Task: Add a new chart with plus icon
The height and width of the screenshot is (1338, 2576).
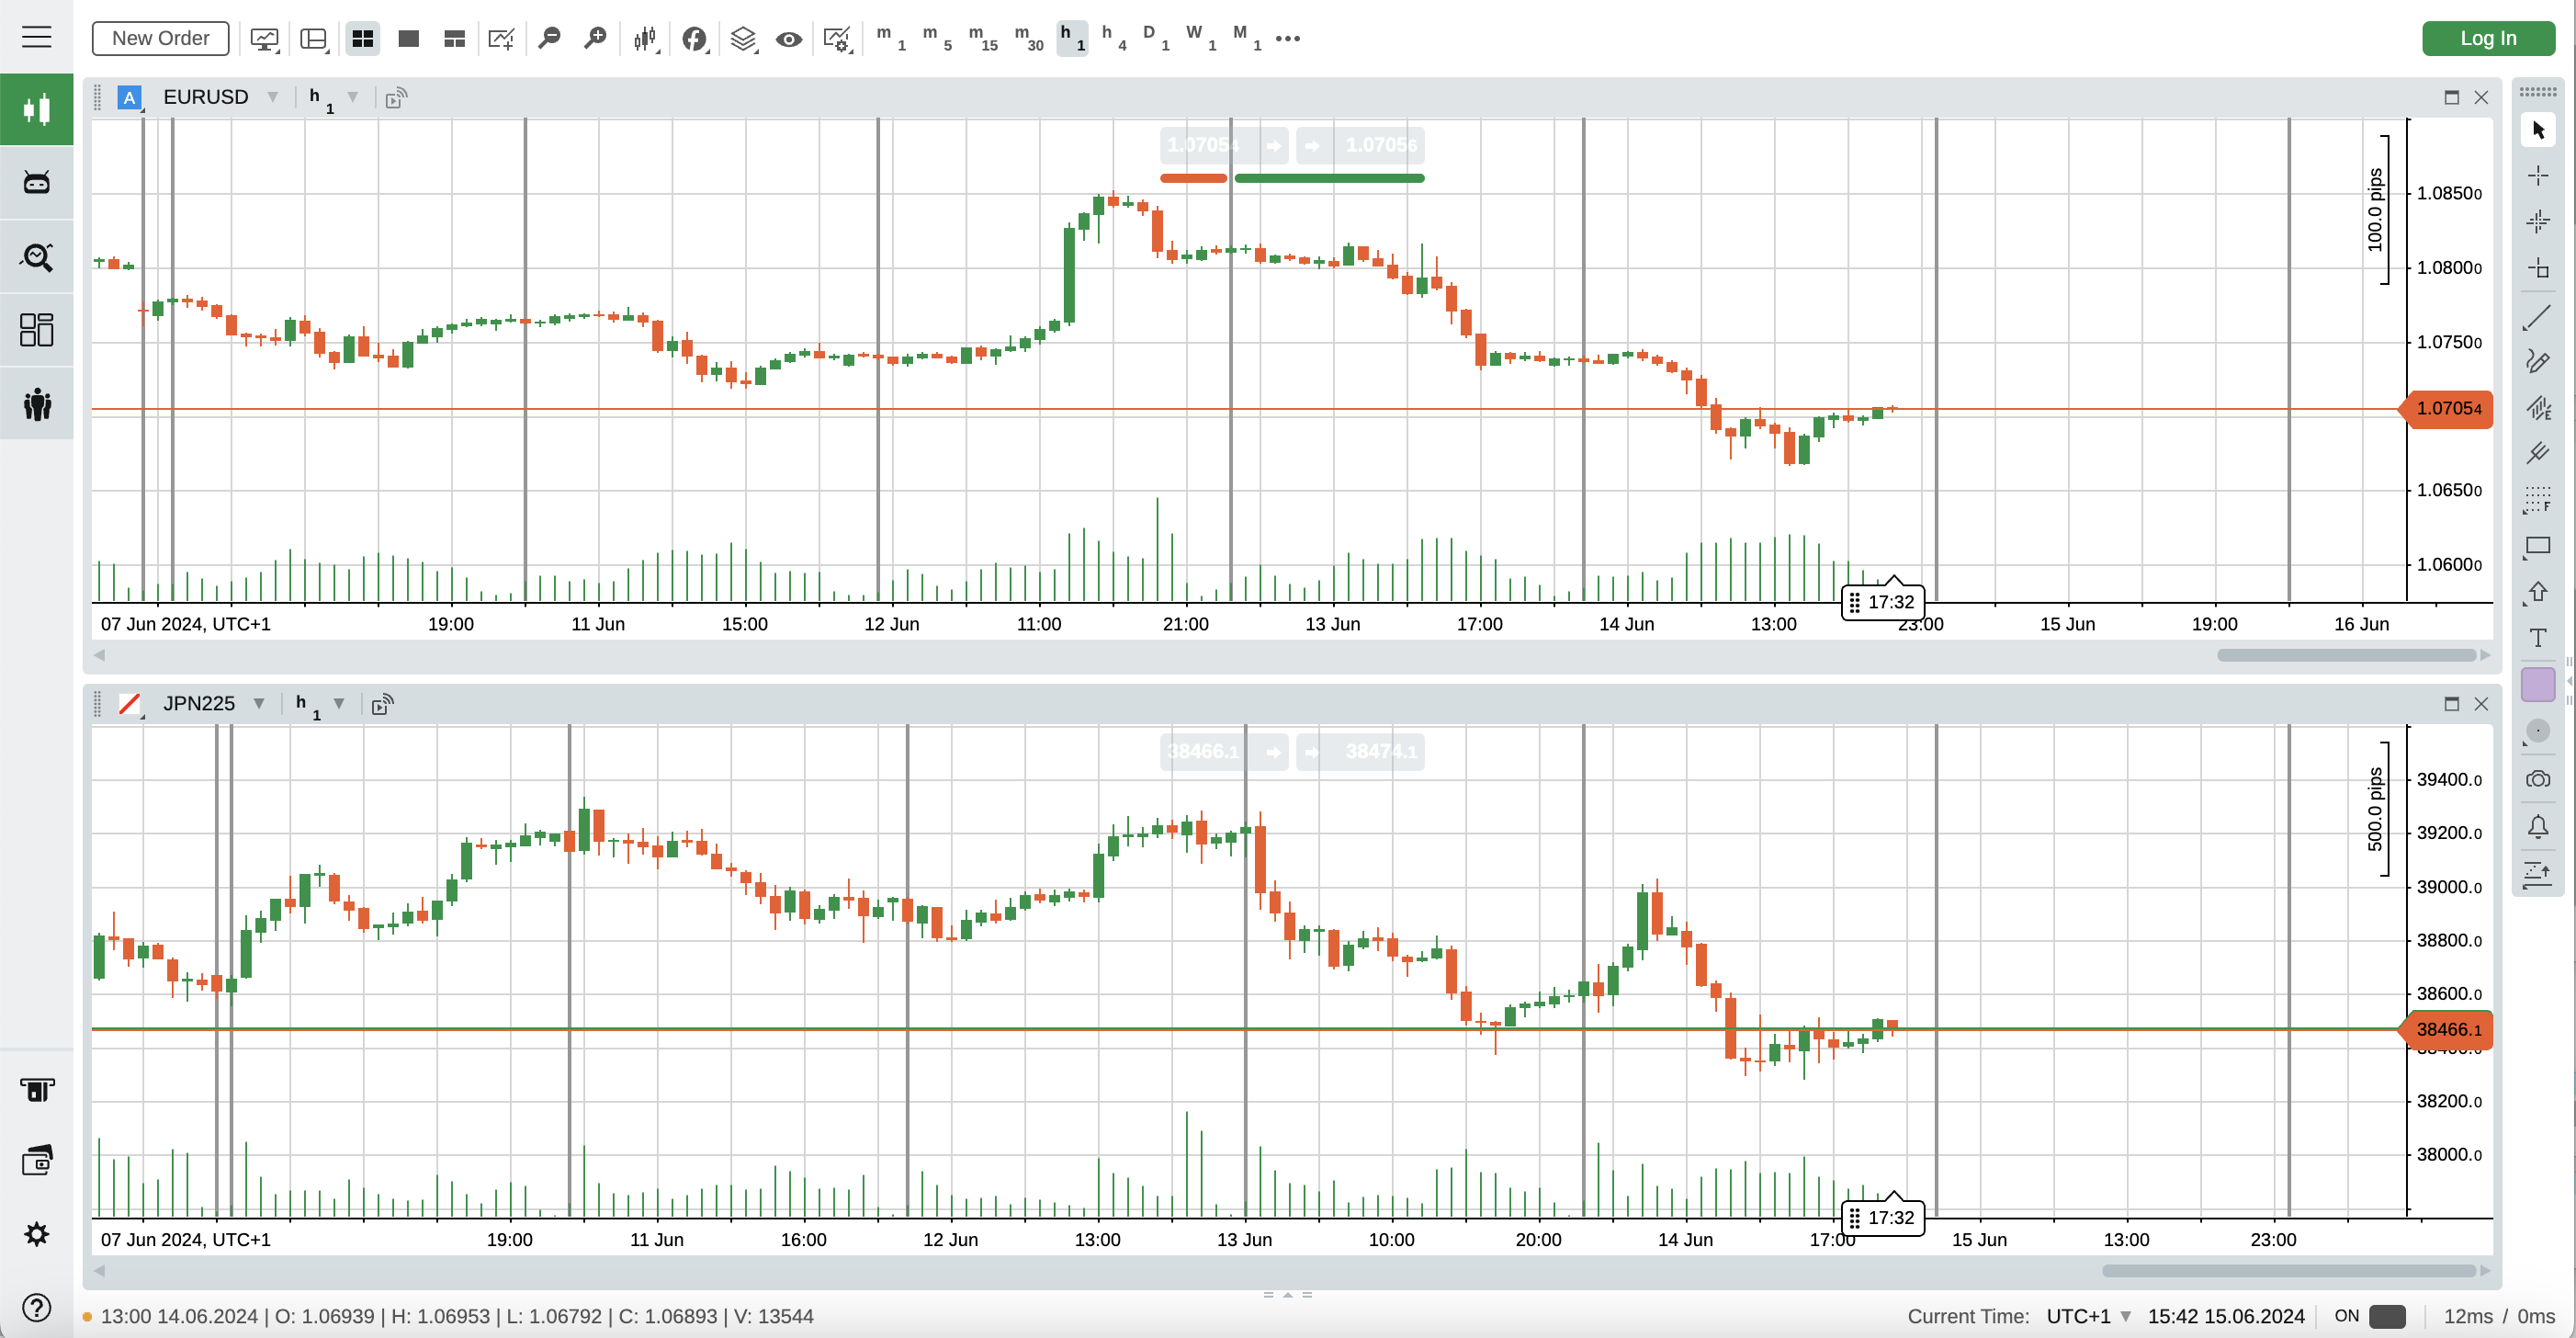Action: (x=501, y=38)
